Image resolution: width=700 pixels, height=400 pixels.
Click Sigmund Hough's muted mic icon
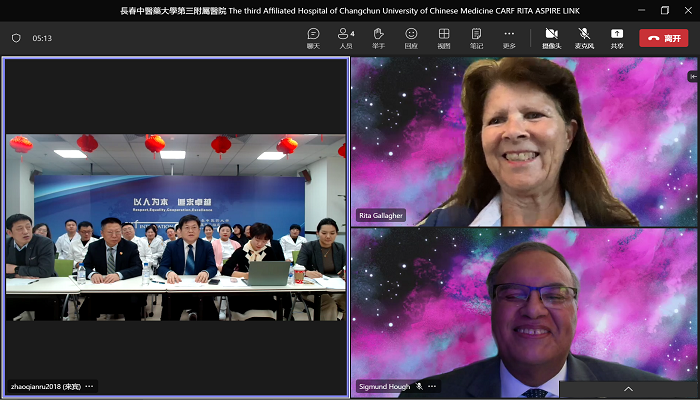420,386
